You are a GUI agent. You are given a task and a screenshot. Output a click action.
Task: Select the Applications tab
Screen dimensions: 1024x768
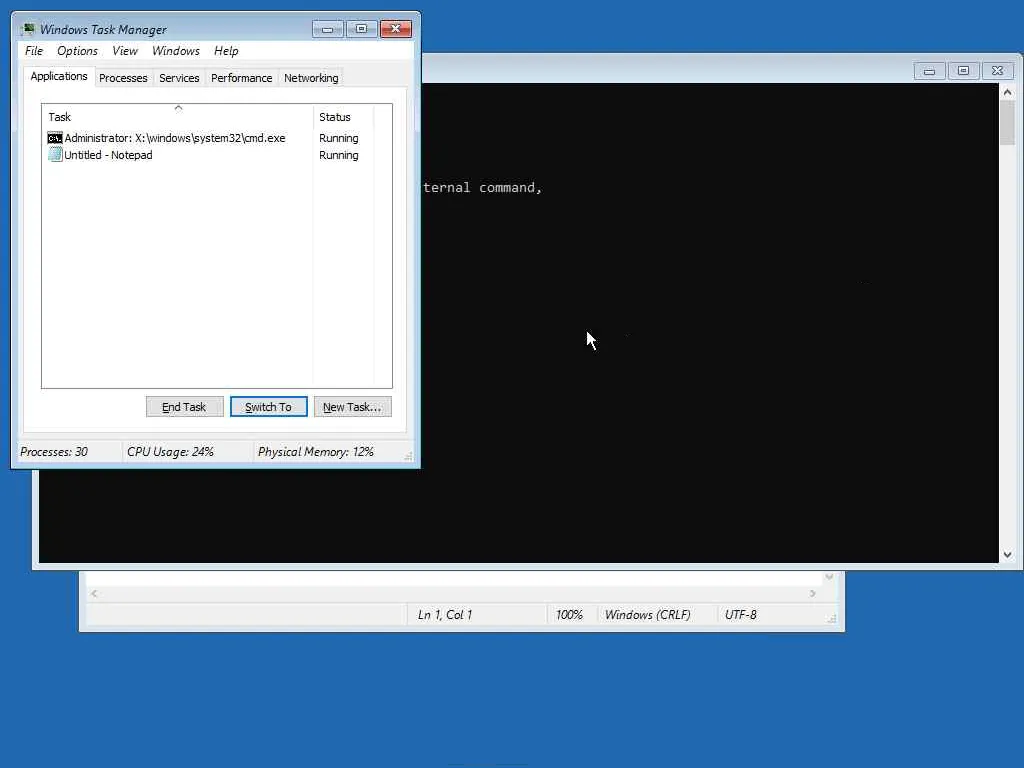coord(59,76)
